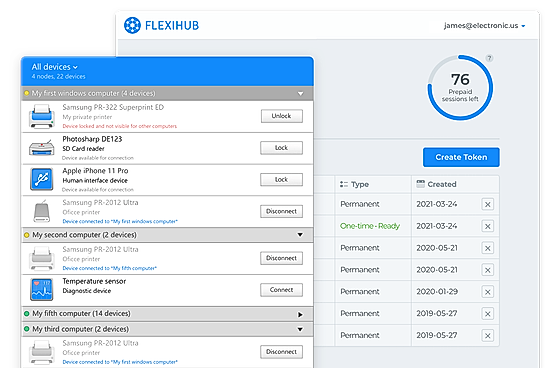The width and height of the screenshot is (548, 368).
Task: Open the james@electronic.us account menu
Action: 484,26
